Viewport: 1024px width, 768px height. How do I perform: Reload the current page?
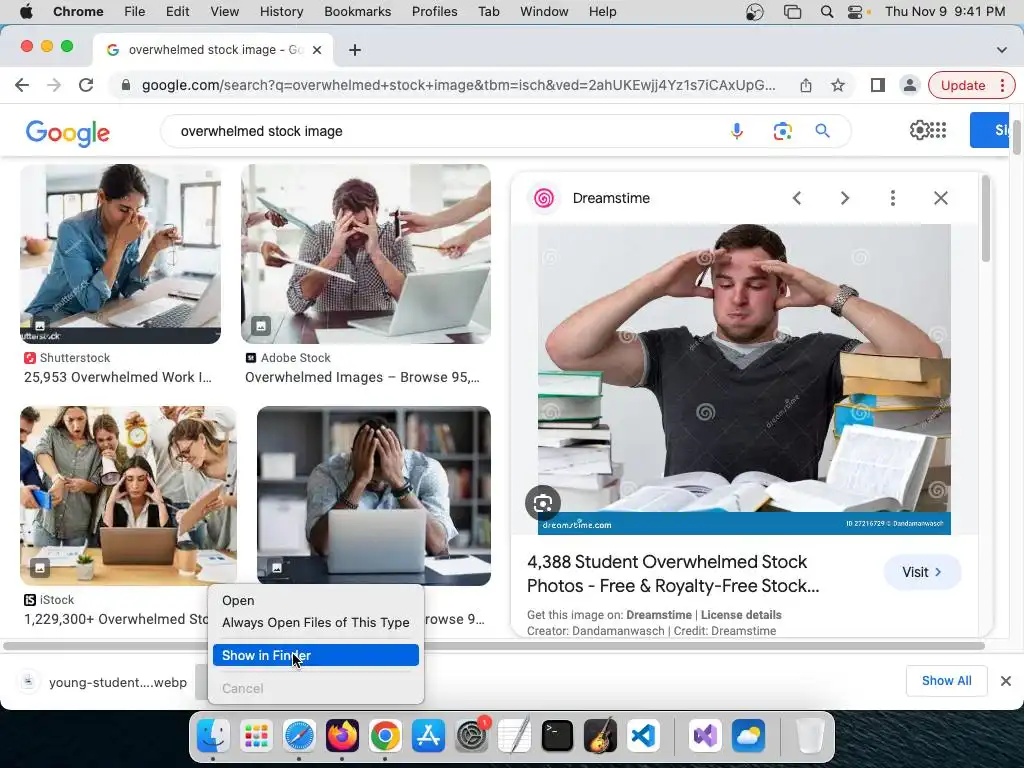pos(86,85)
